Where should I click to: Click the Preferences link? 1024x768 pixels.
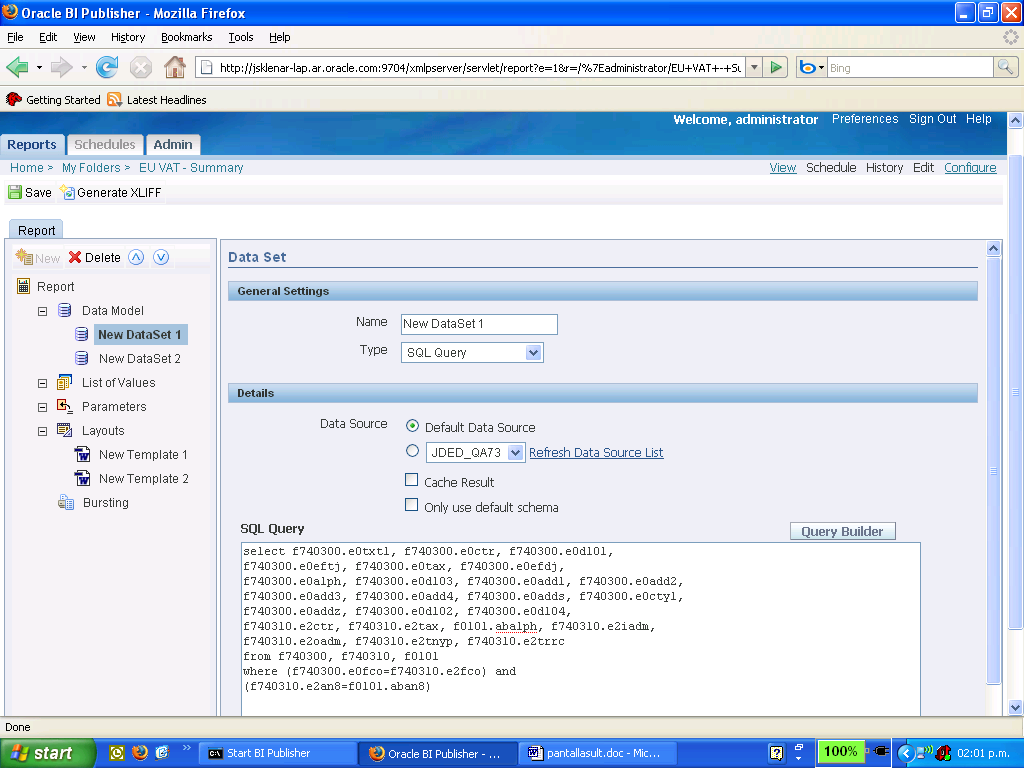865,119
